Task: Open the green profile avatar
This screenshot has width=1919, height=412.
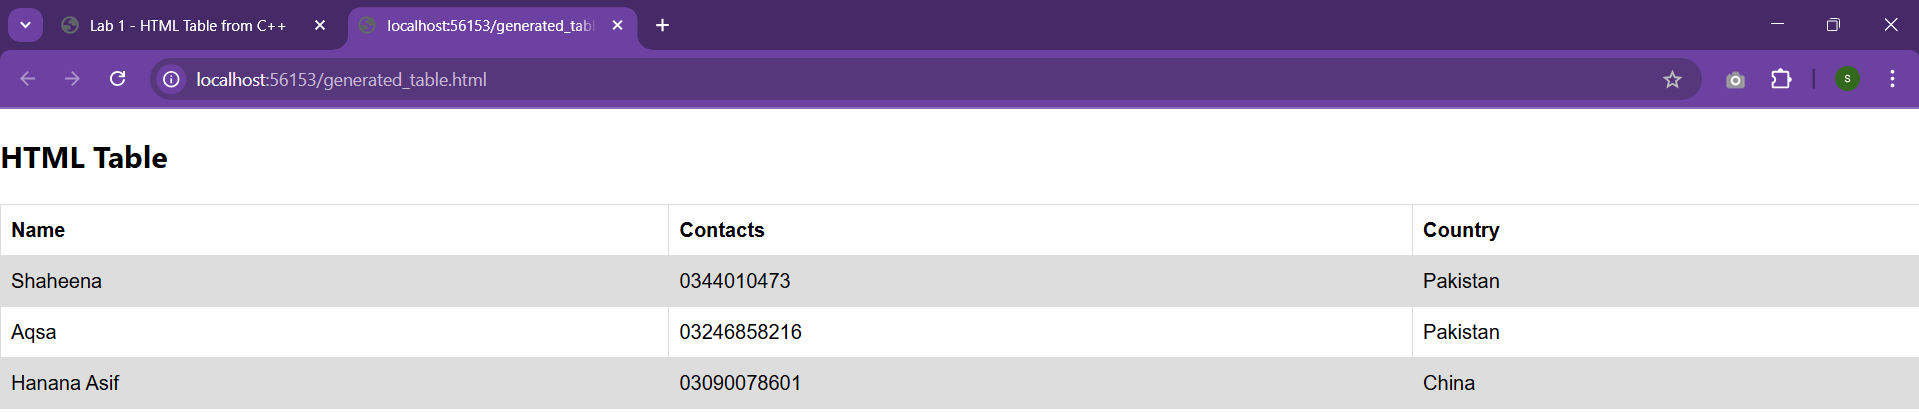Action: (x=1847, y=79)
